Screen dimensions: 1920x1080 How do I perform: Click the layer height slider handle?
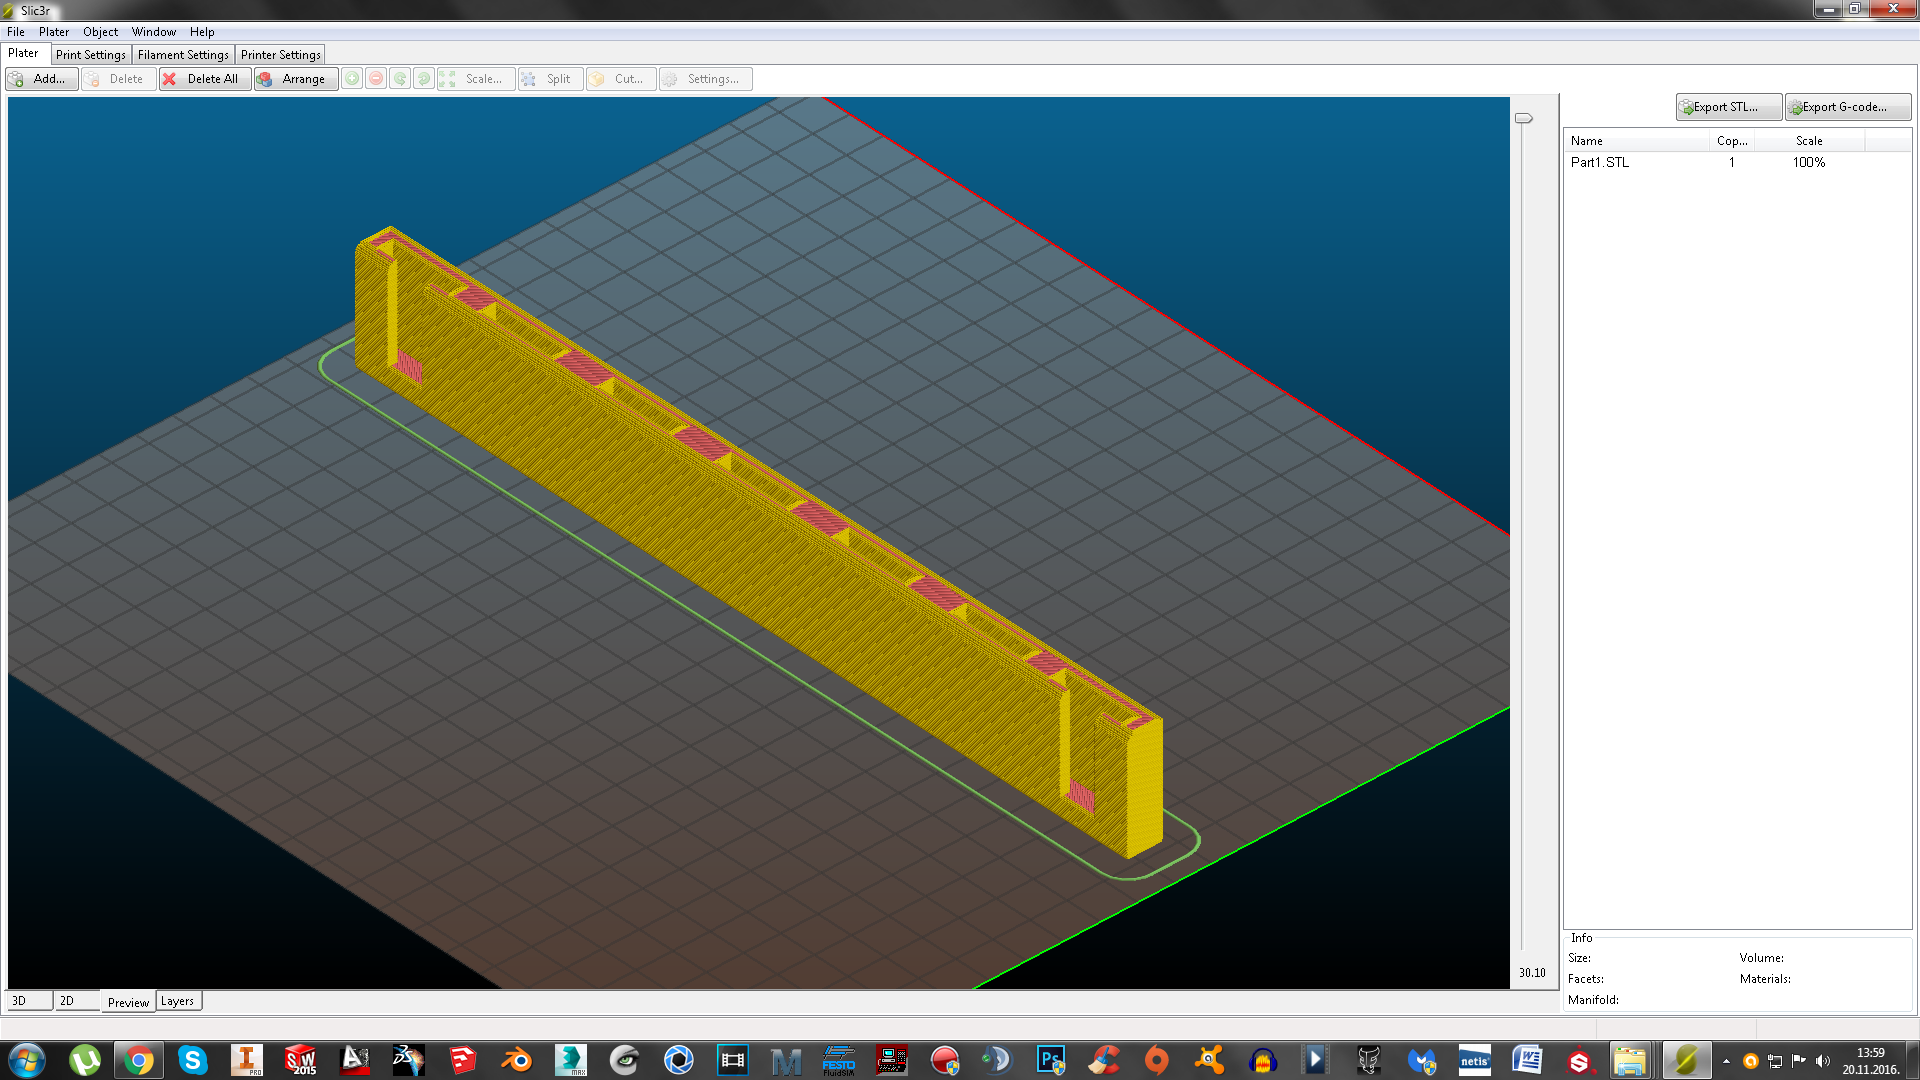click(1523, 118)
